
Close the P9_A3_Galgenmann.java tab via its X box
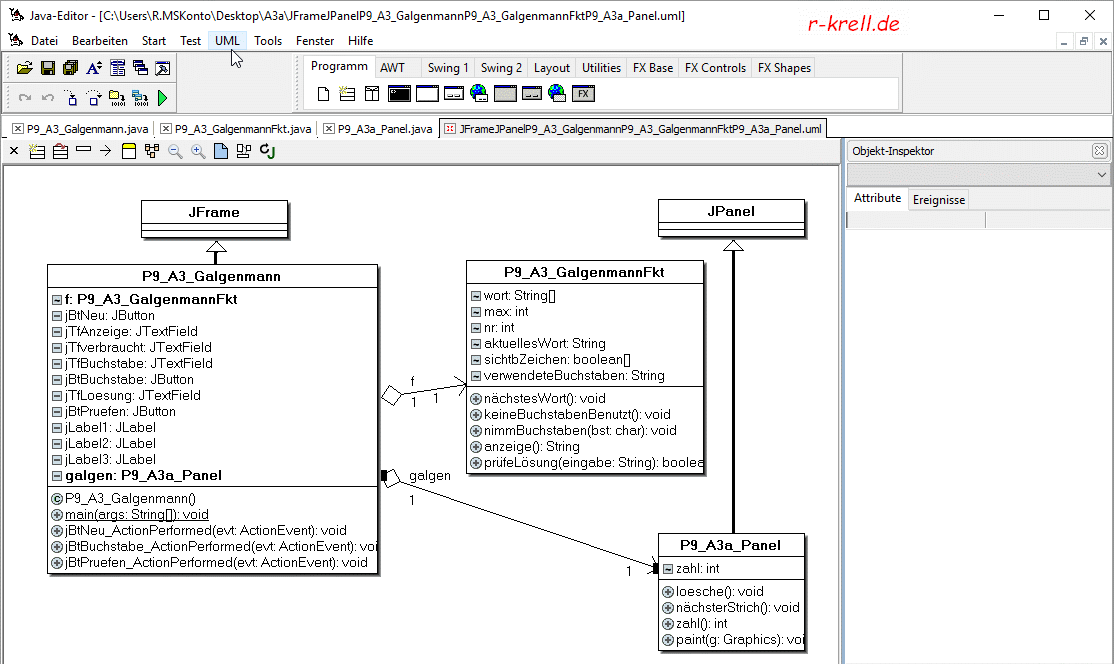coord(18,129)
